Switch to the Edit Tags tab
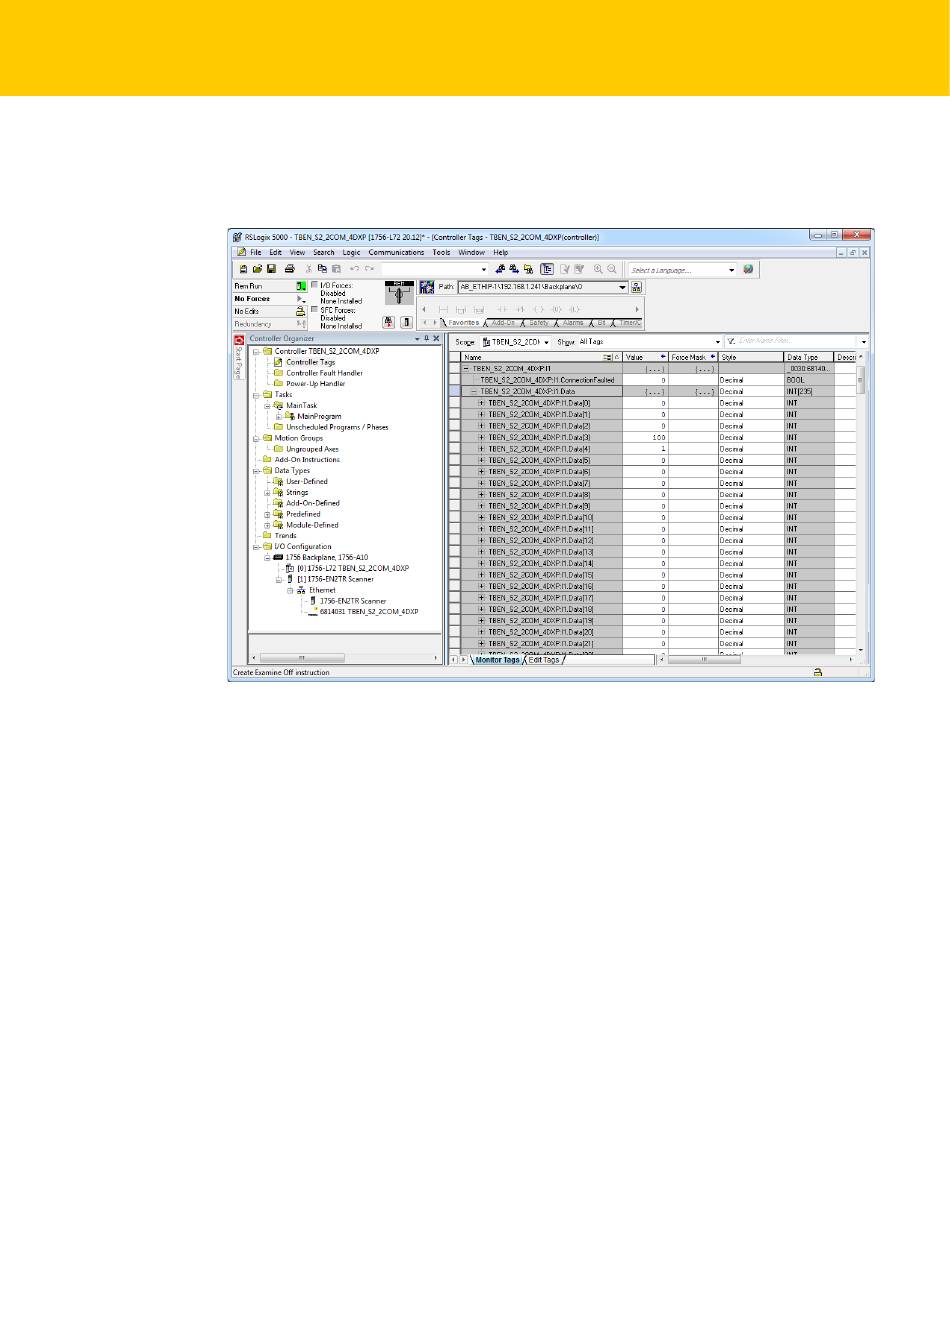 544,660
